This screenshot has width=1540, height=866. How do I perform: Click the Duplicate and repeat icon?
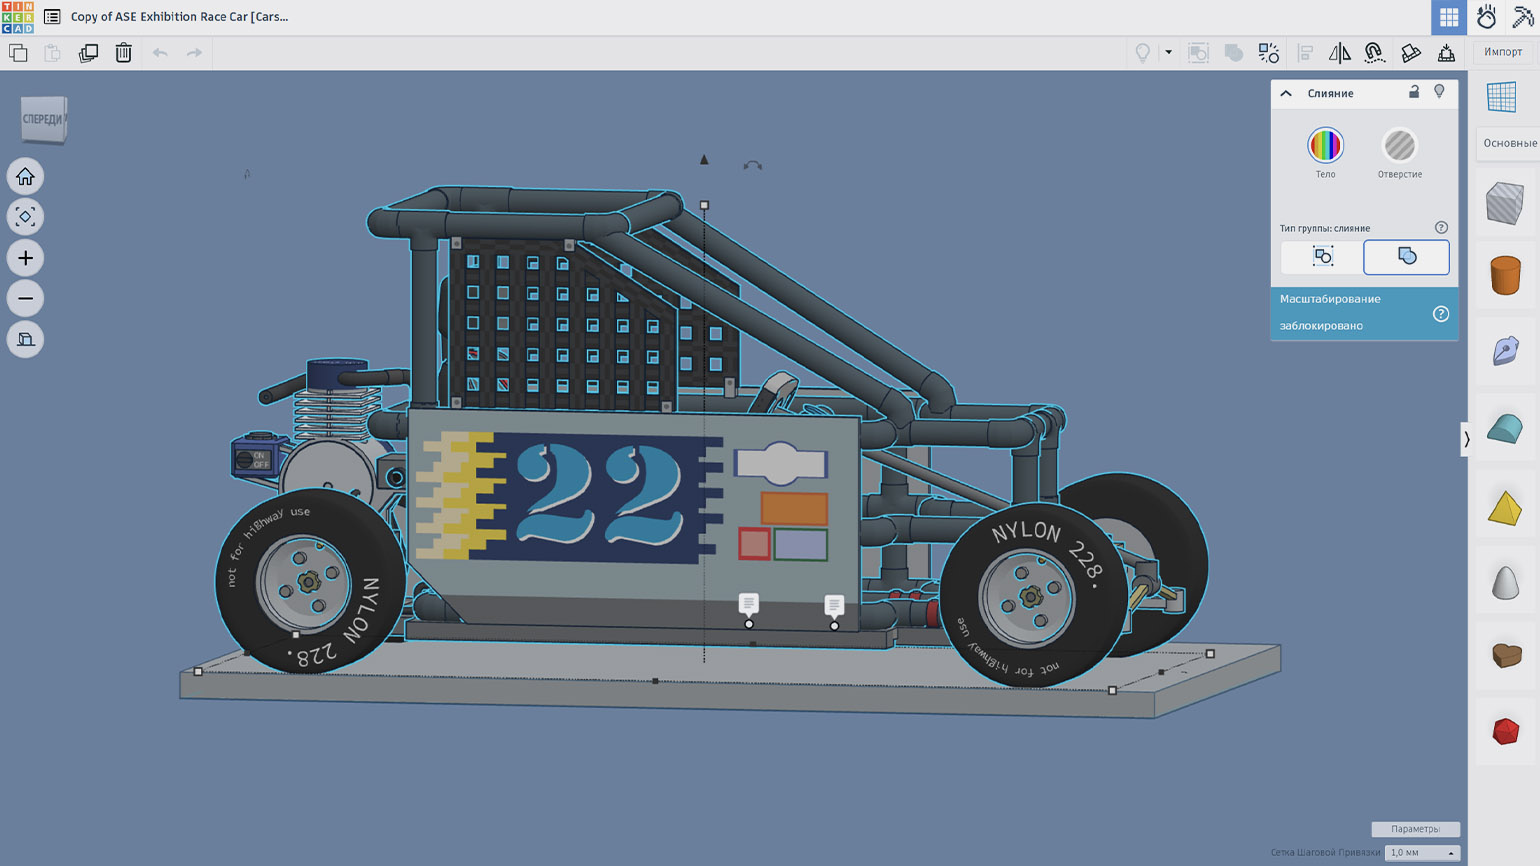88,53
